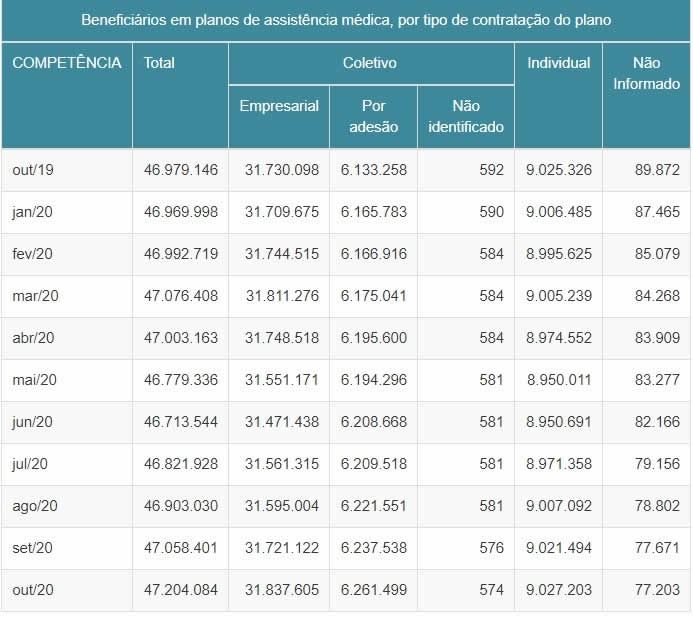
Task: Select the COMPETÊNCIA column header
Action: coord(67,63)
